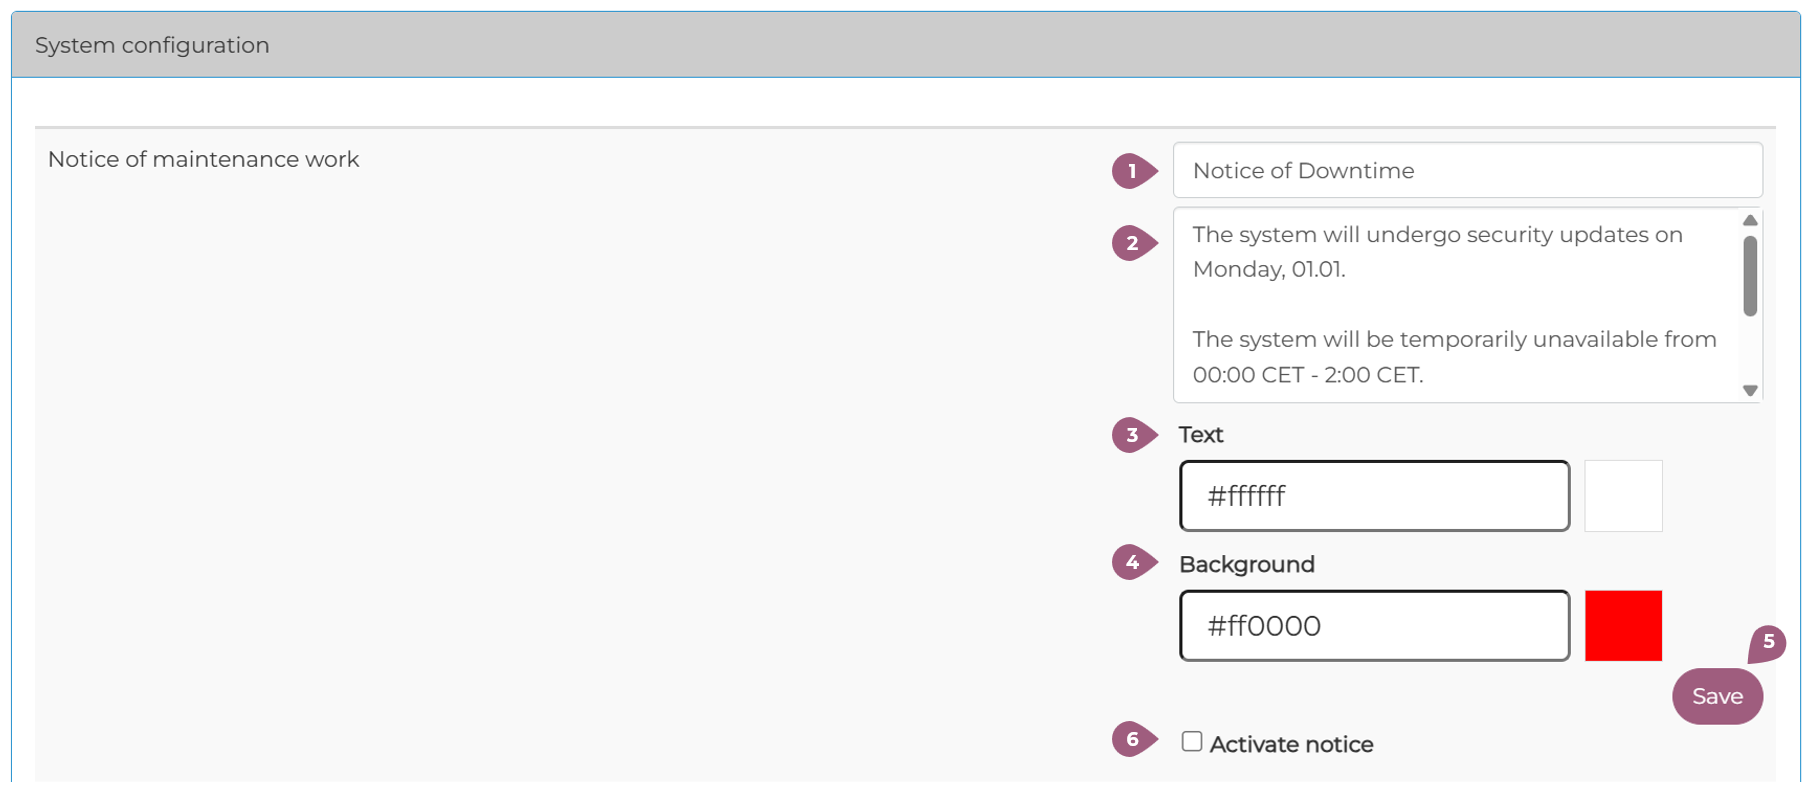Viewport: 1809px width, 791px height.
Task: Enable the Activate notice checkbox
Action: (1191, 742)
